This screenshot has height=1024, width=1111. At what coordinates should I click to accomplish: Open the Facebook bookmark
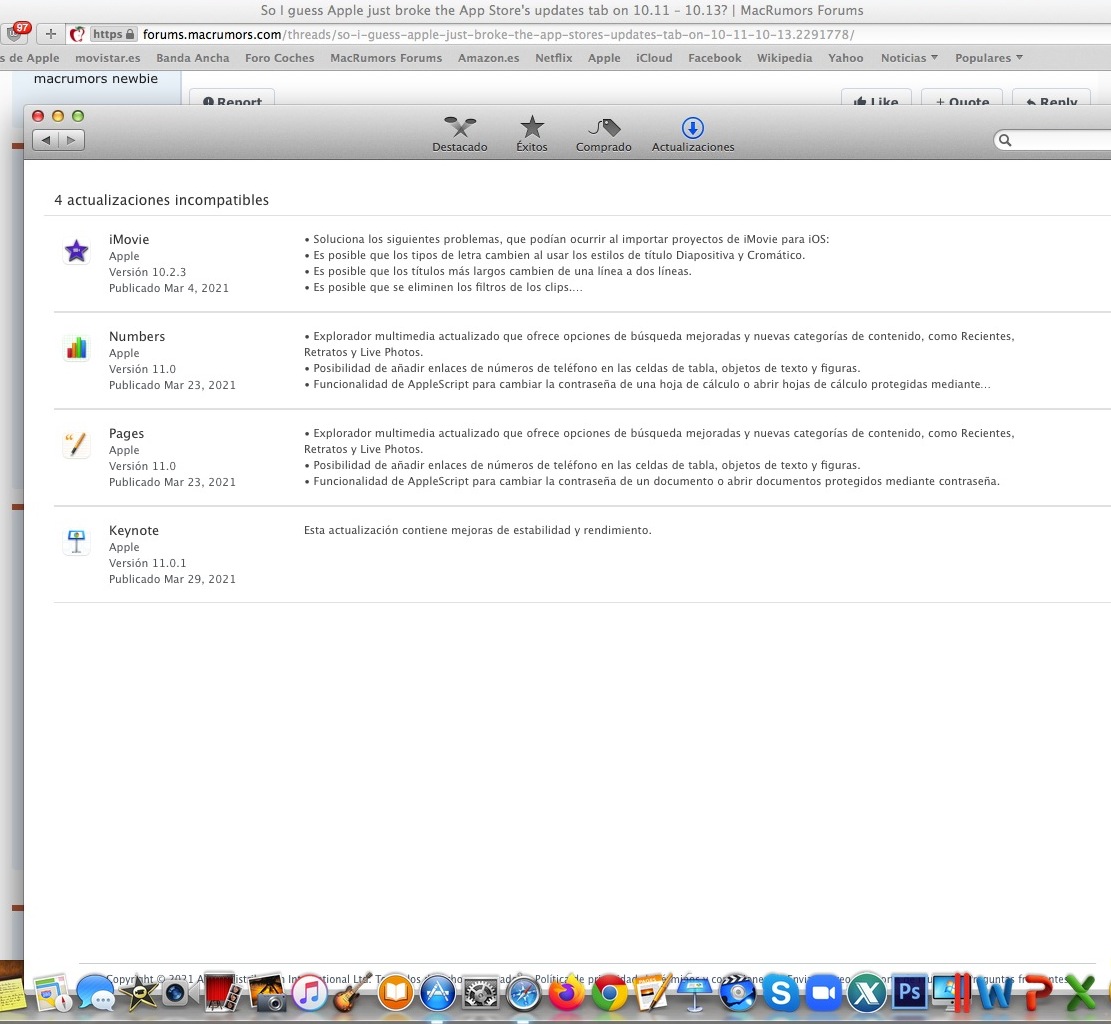(x=714, y=58)
